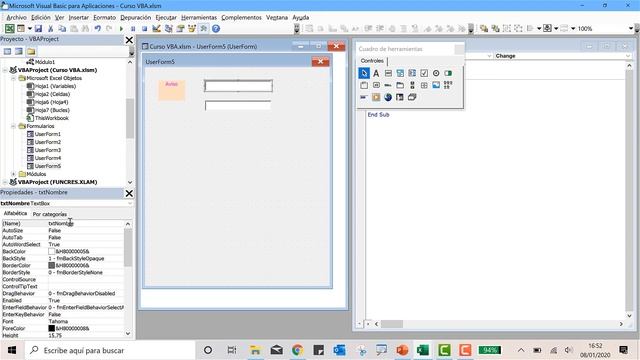Open the Archivo menu

pos(16,18)
